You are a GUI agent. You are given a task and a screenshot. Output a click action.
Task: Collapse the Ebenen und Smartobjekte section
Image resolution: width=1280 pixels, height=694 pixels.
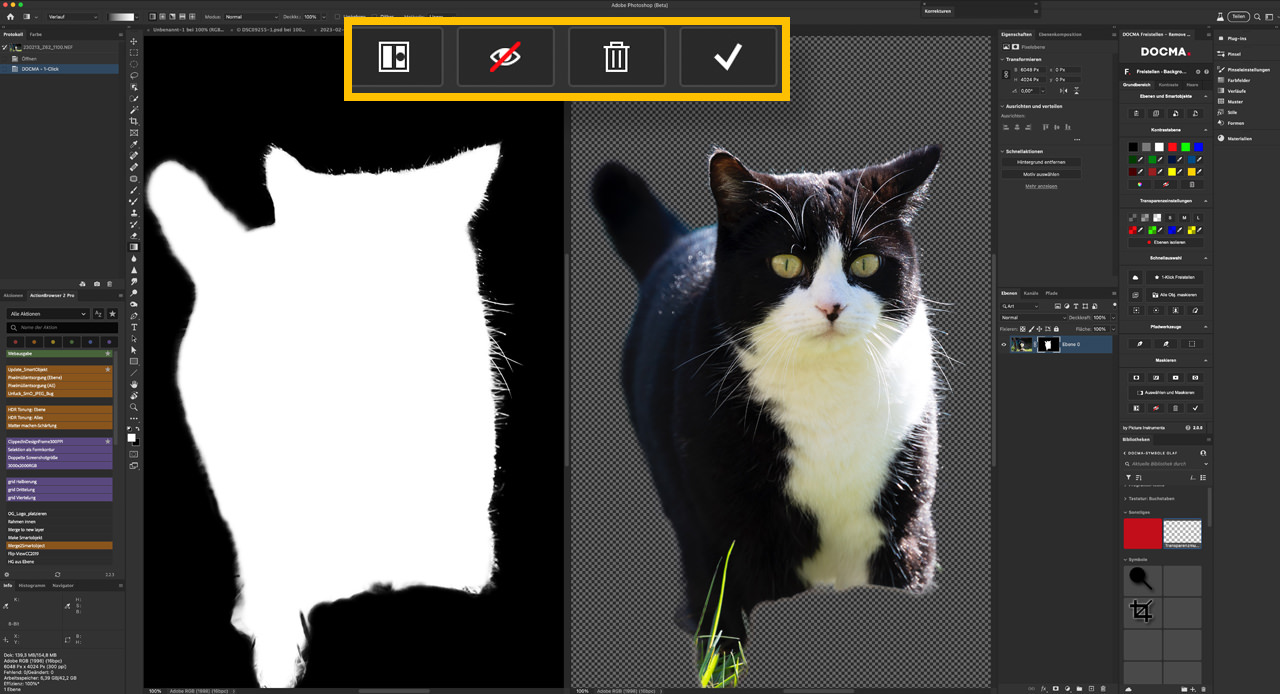[1206, 96]
